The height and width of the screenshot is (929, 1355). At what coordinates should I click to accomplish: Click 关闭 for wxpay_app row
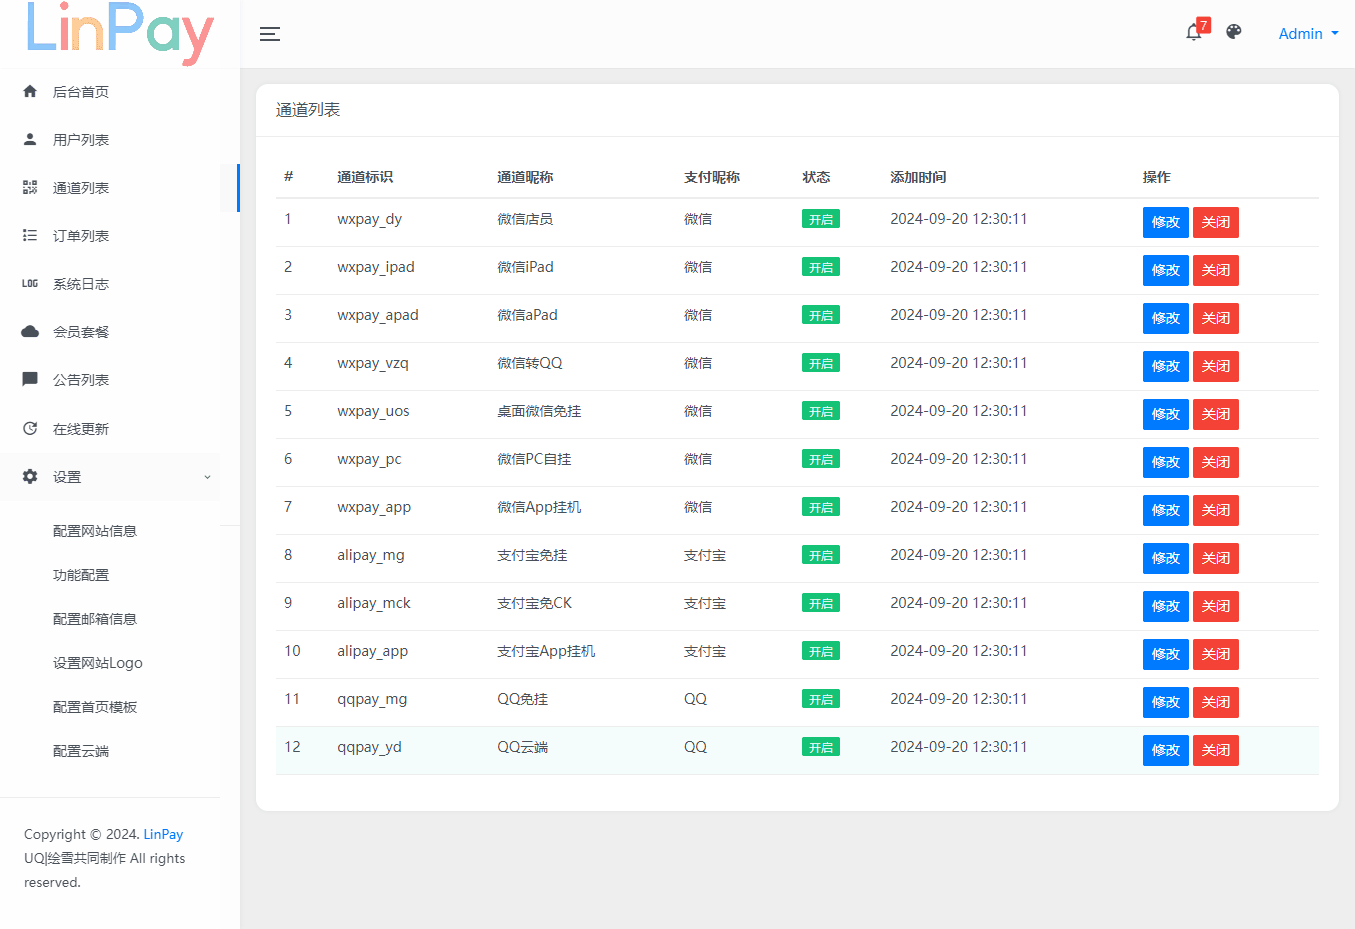1216,510
